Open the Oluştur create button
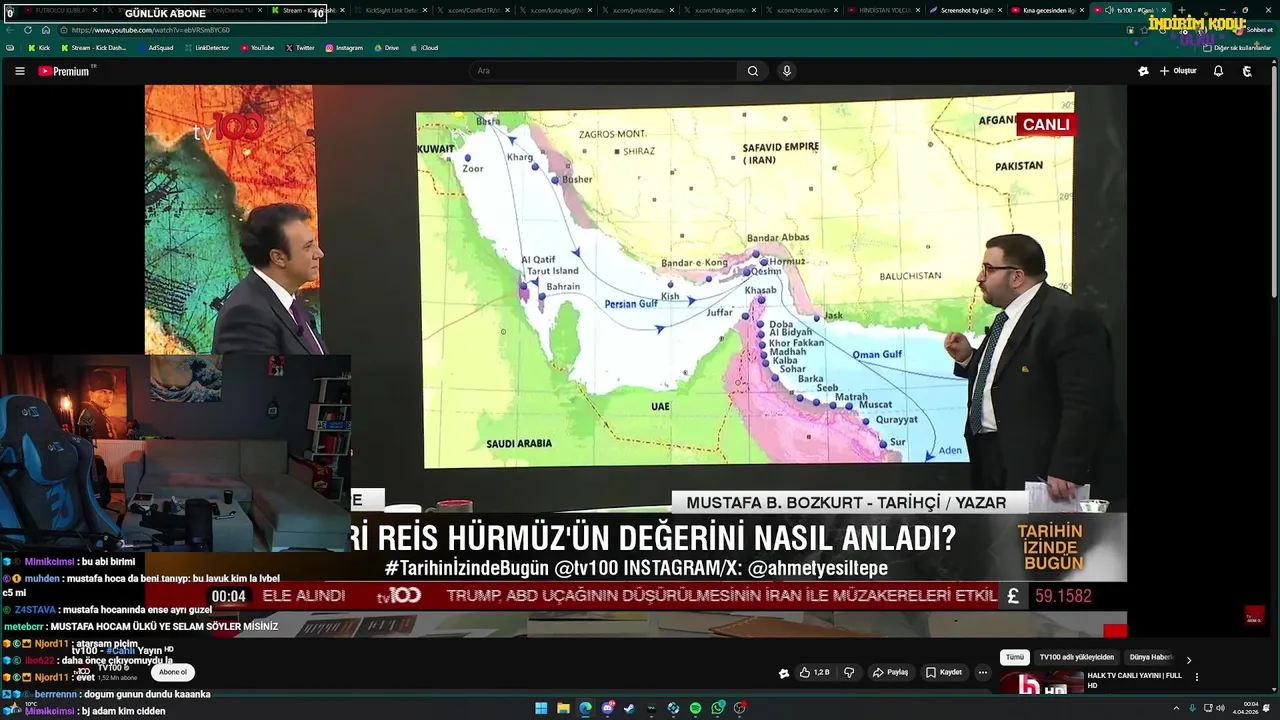 [1178, 71]
